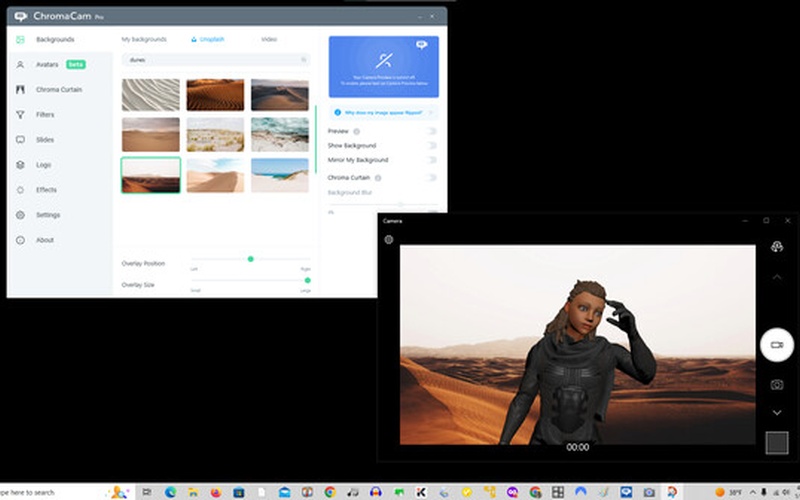The image size is (800, 500).
Task: Launch Firefox from the taskbar
Action: (216, 492)
